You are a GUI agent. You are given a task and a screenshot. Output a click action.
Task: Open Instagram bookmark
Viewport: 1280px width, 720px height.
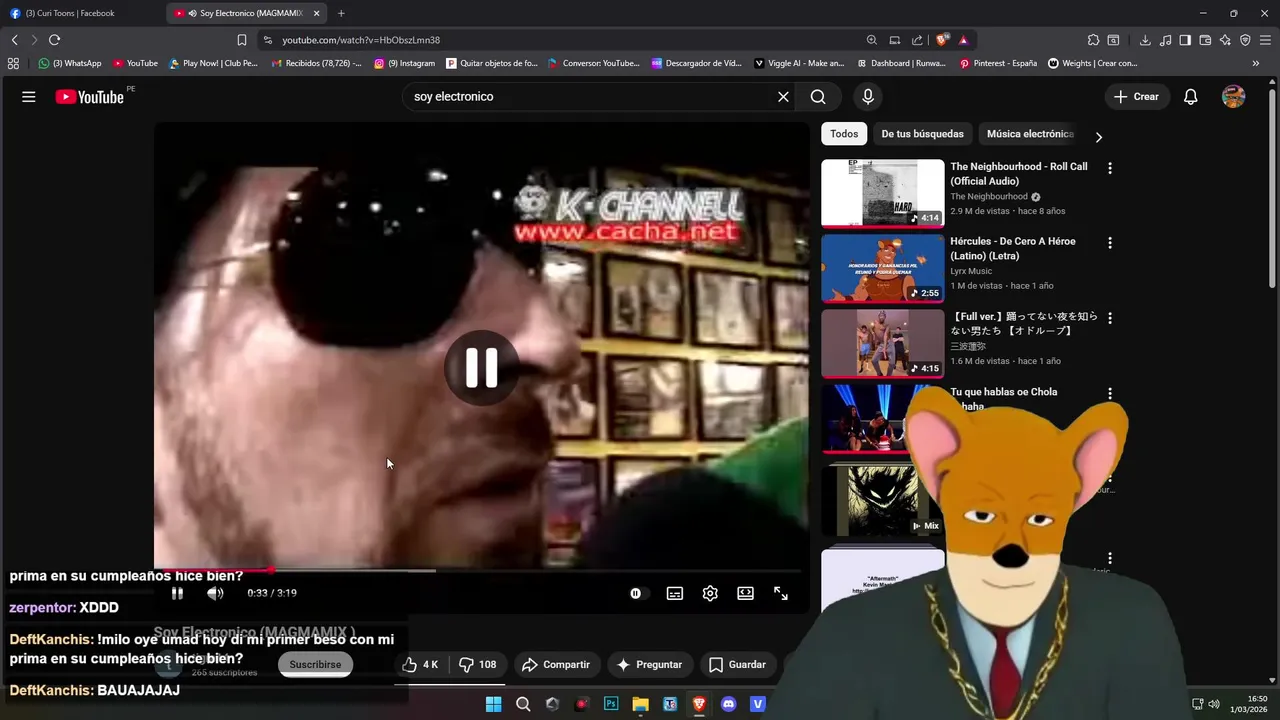click(x=404, y=63)
